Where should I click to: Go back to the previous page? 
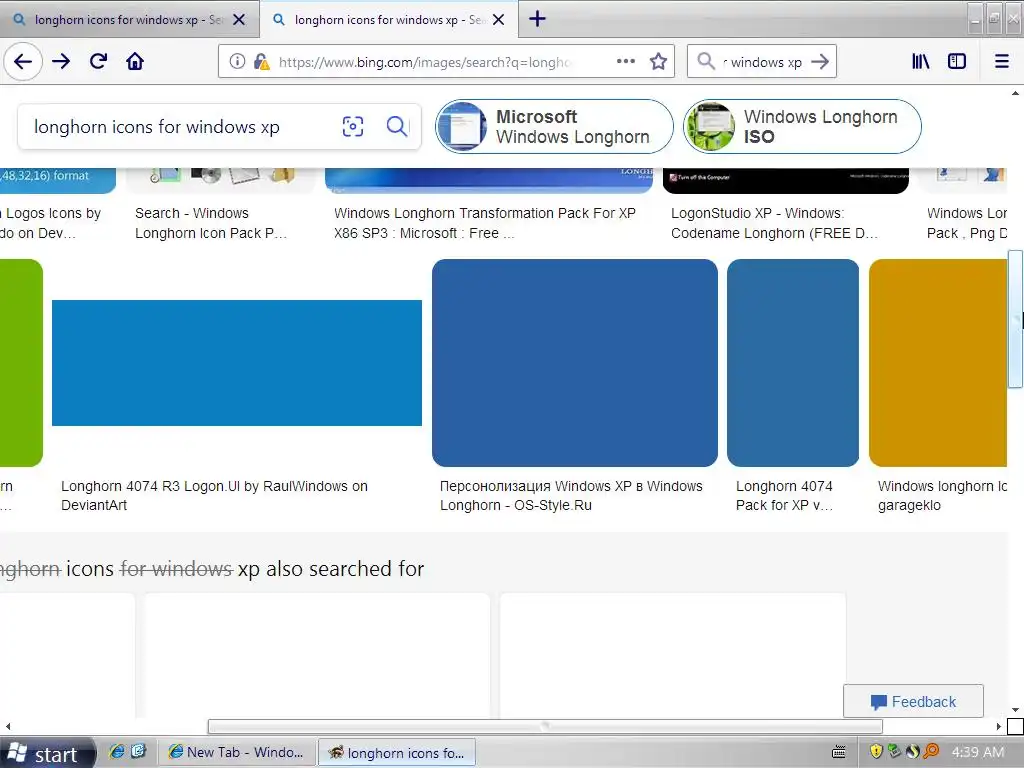coord(23,61)
